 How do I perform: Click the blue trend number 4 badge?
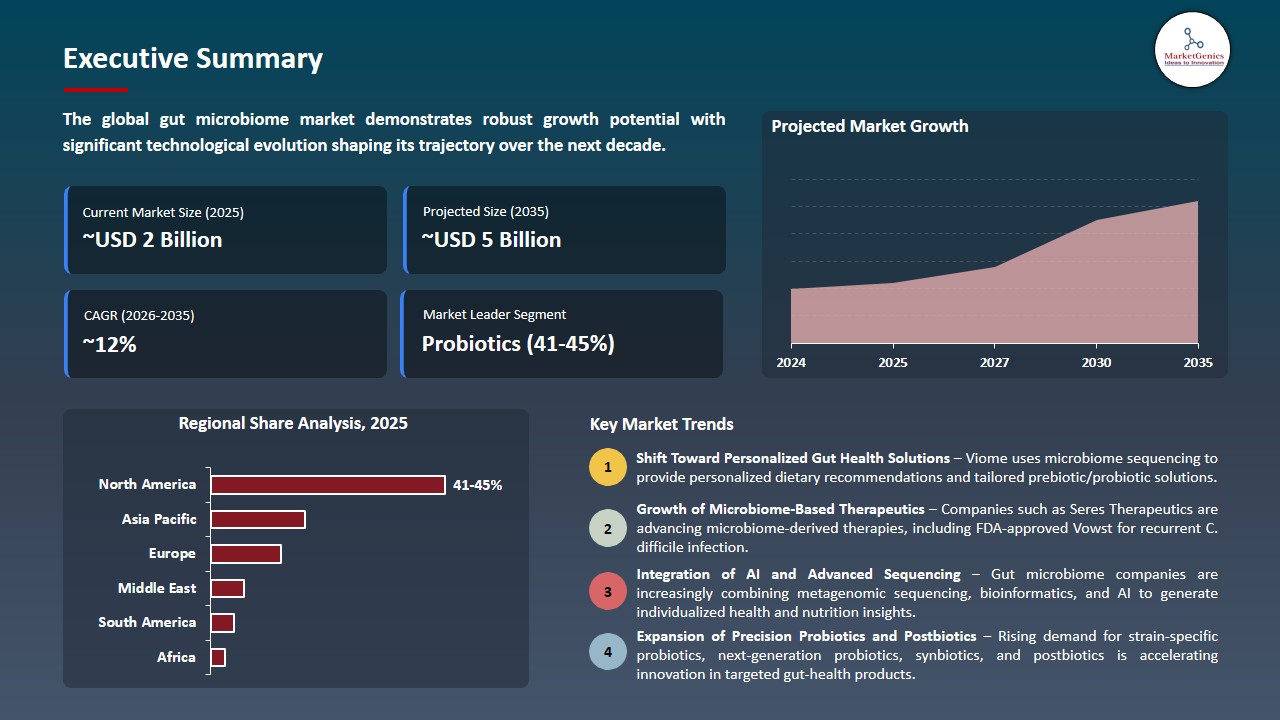pyautogui.click(x=608, y=653)
